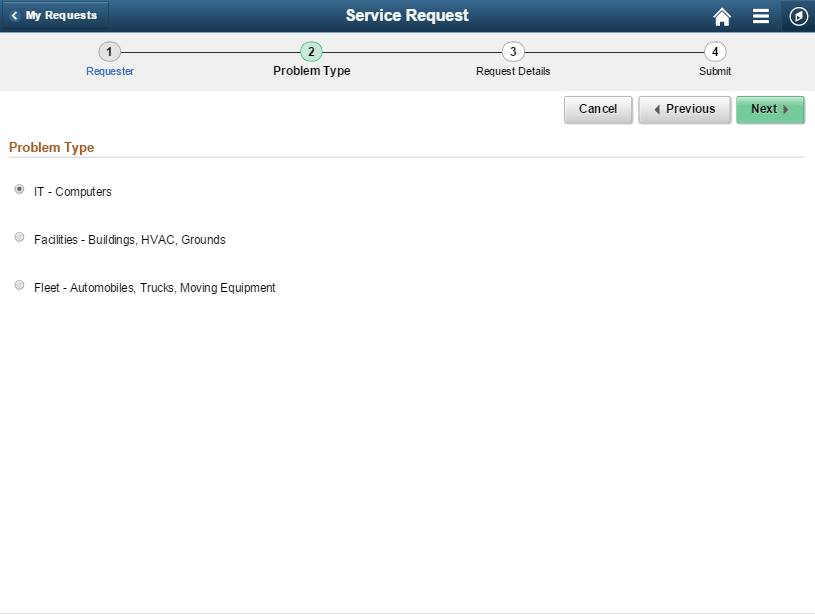Go back with the Previous button

coord(684,110)
